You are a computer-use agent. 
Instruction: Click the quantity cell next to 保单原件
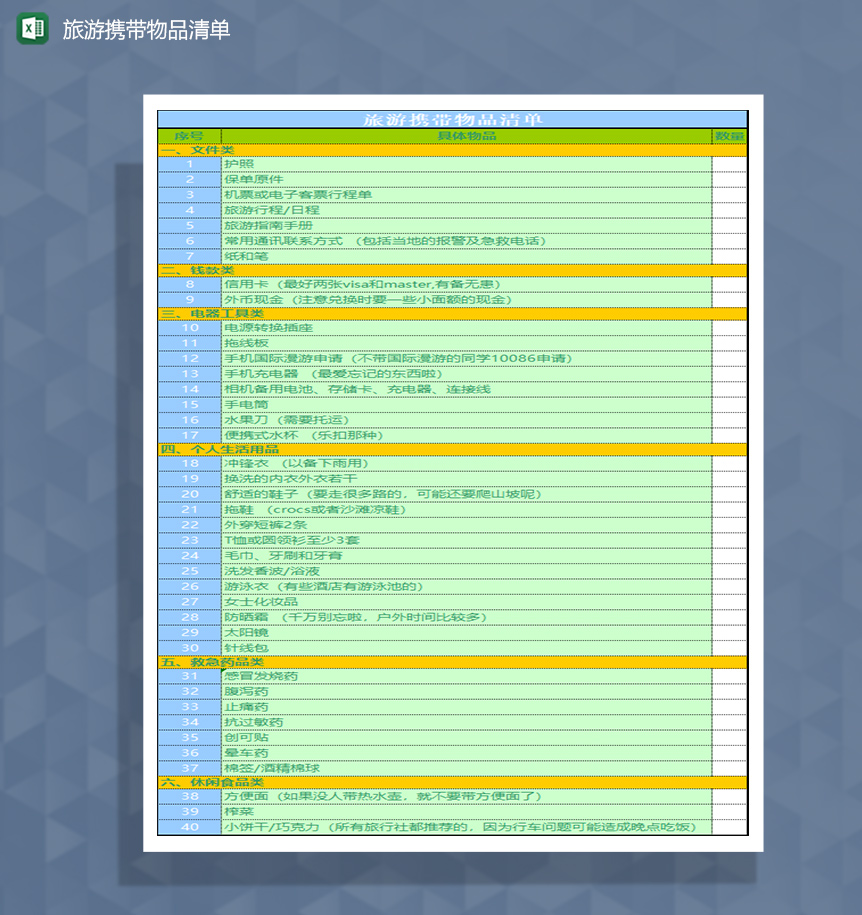(729, 179)
